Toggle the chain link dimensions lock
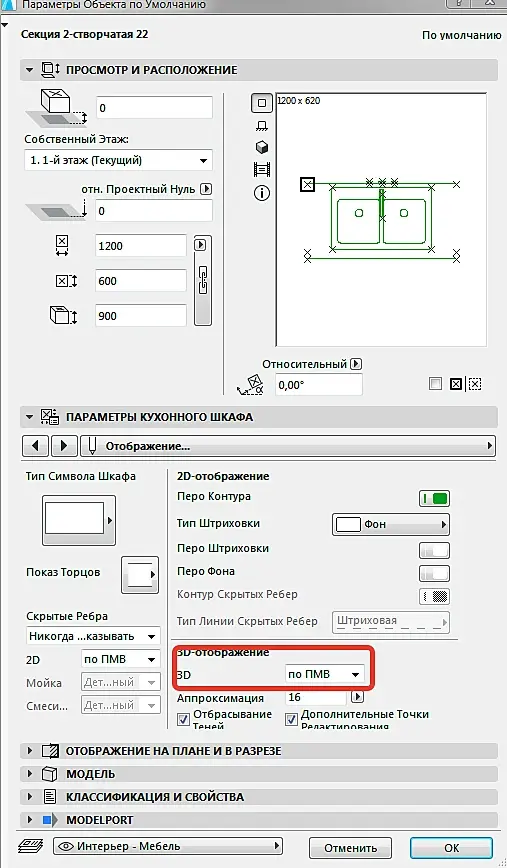 click(x=203, y=281)
